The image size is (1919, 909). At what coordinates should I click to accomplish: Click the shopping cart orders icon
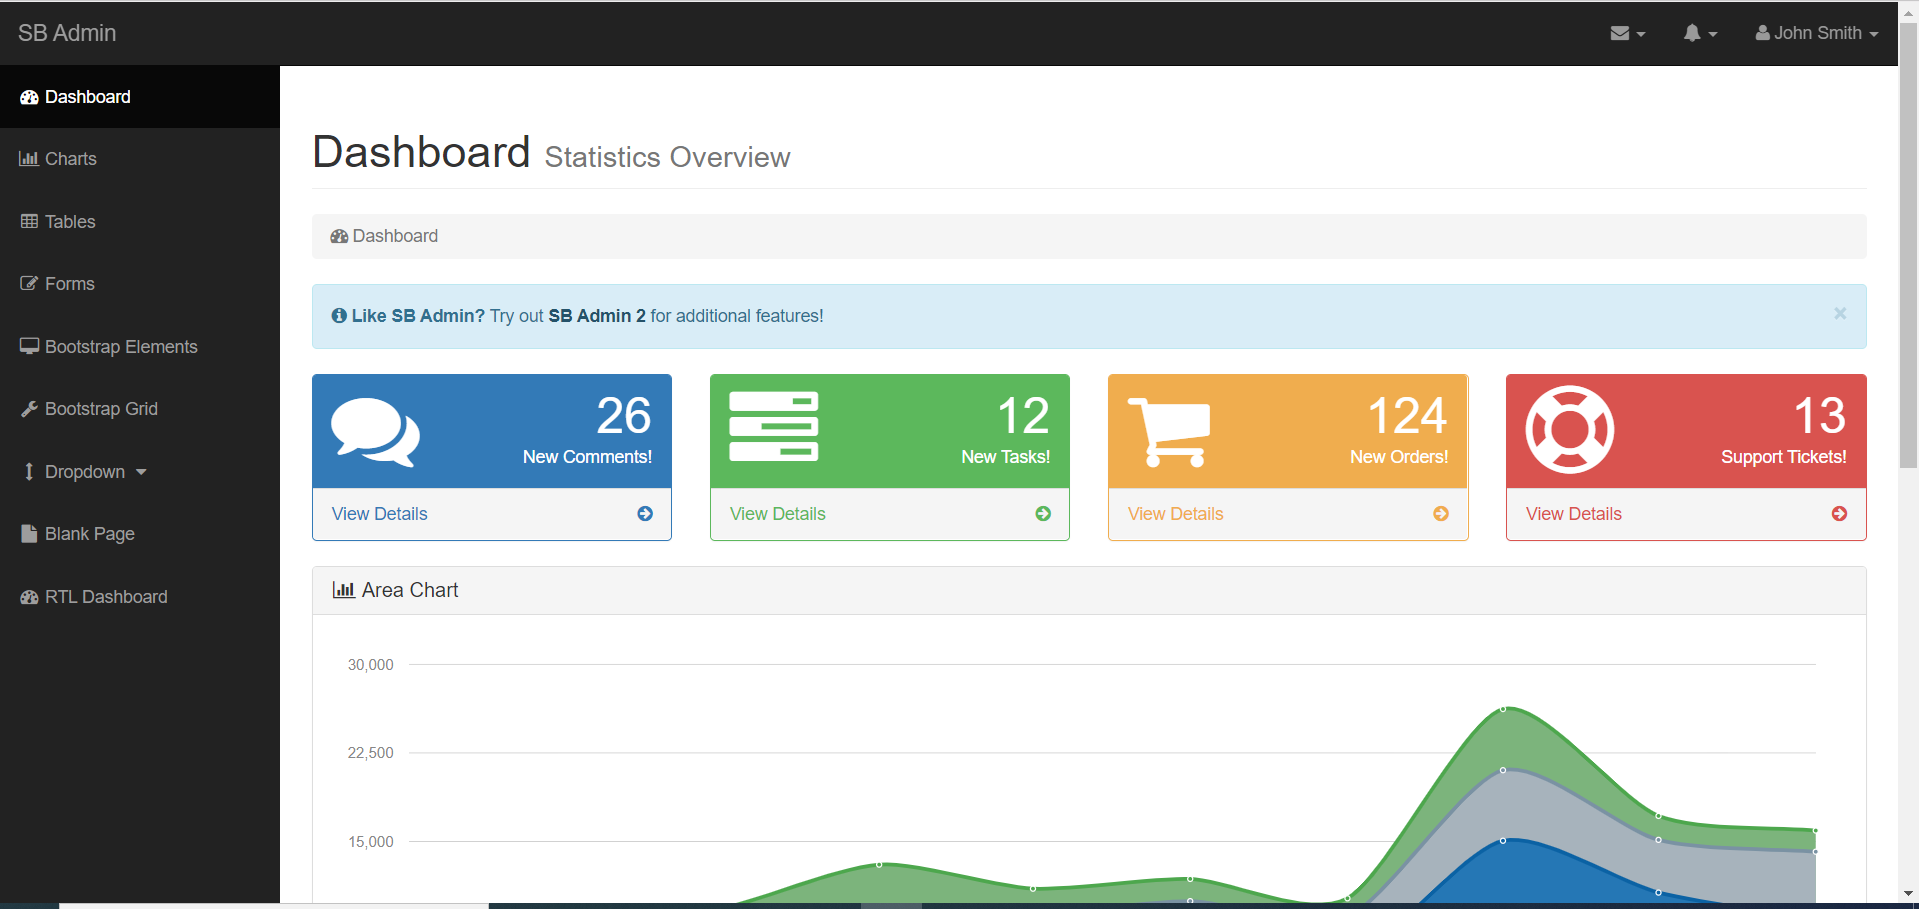coord(1169,431)
